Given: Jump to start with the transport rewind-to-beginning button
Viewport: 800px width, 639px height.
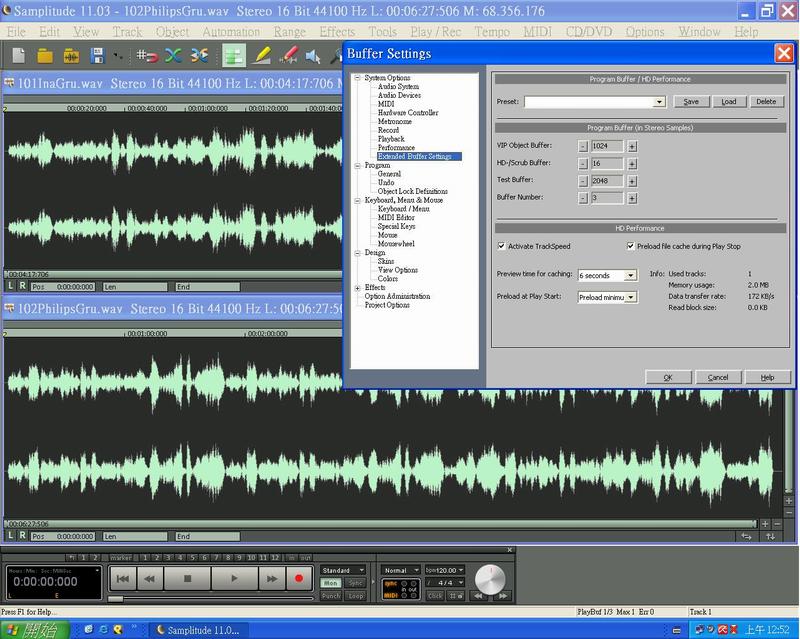Looking at the screenshot, I should (x=122, y=578).
